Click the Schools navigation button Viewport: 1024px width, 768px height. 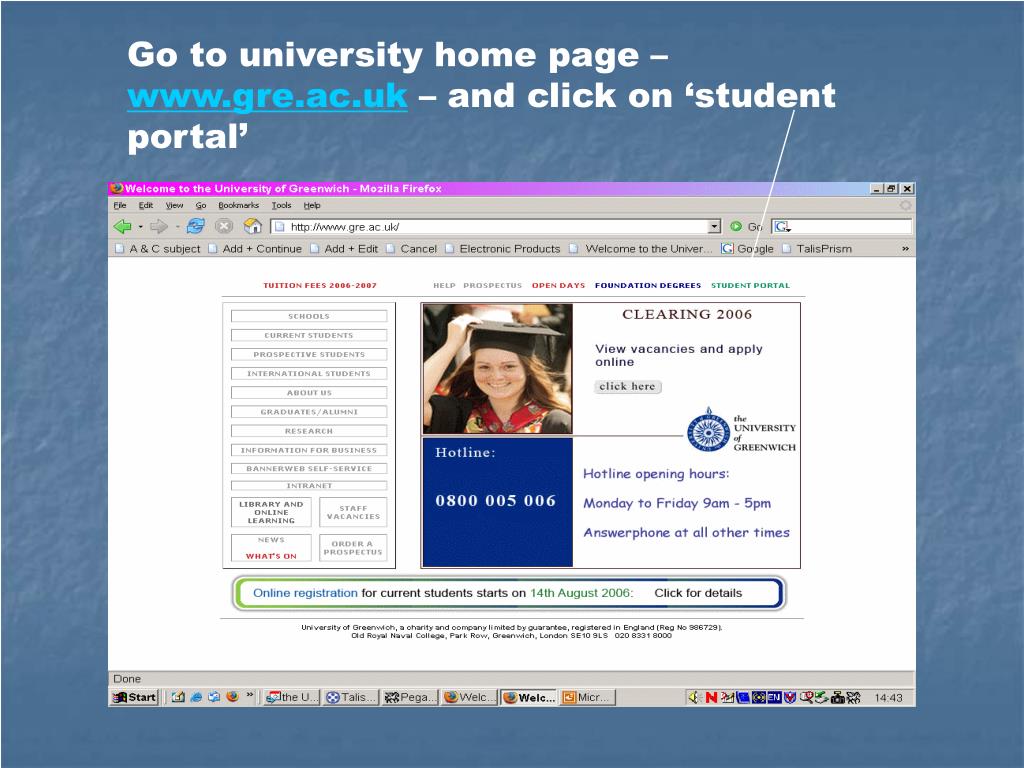[309, 316]
